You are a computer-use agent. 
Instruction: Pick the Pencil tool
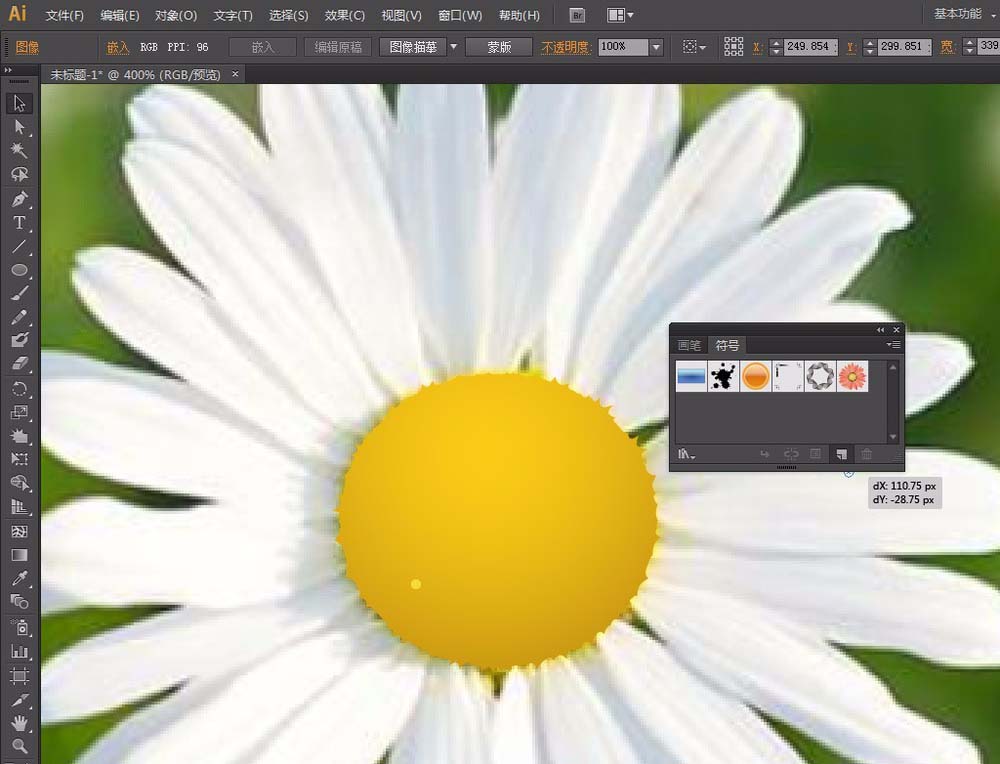[19, 317]
